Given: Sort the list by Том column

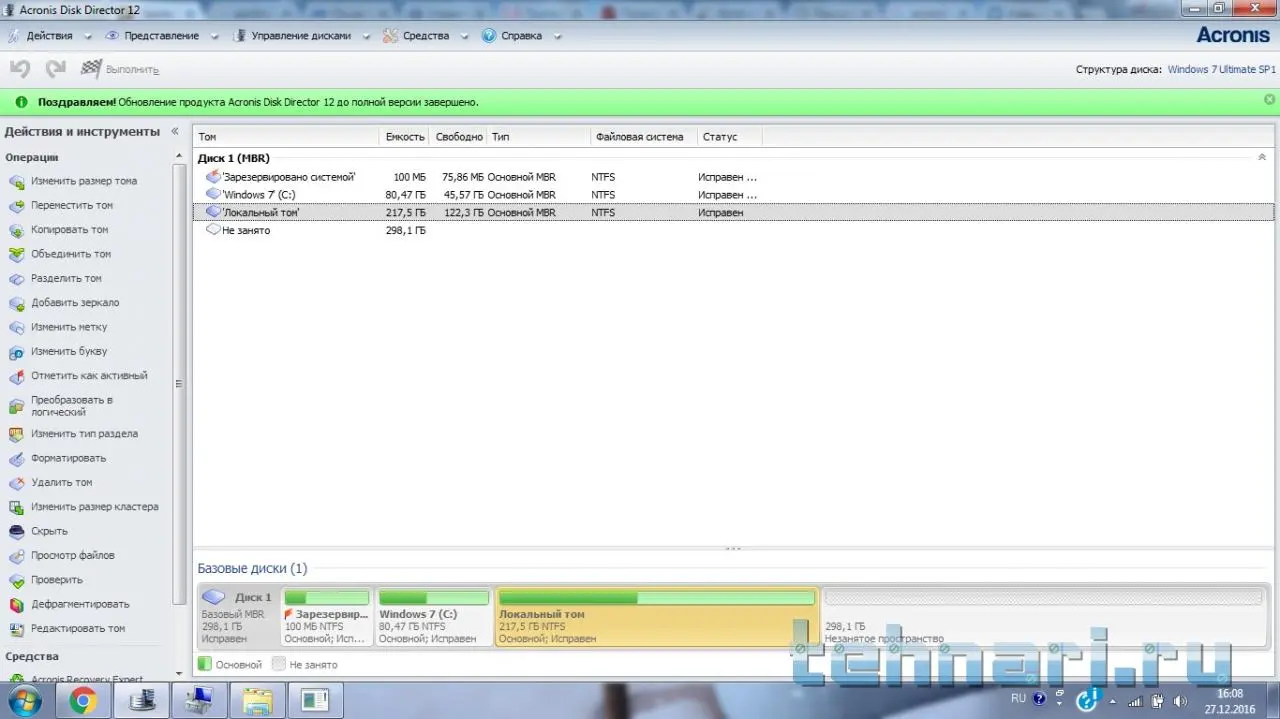Looking at the screenshot, I should coord(286,137).
